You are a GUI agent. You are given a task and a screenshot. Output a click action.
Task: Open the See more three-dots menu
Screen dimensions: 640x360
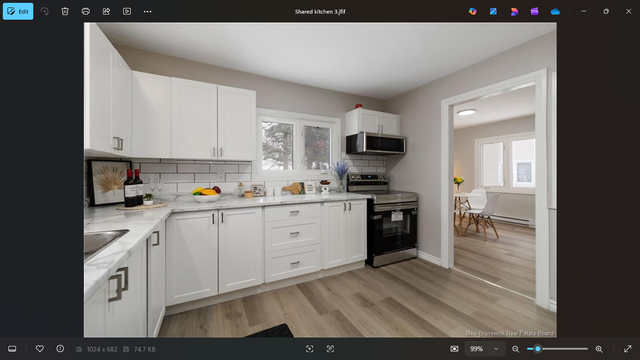[147, 11]
